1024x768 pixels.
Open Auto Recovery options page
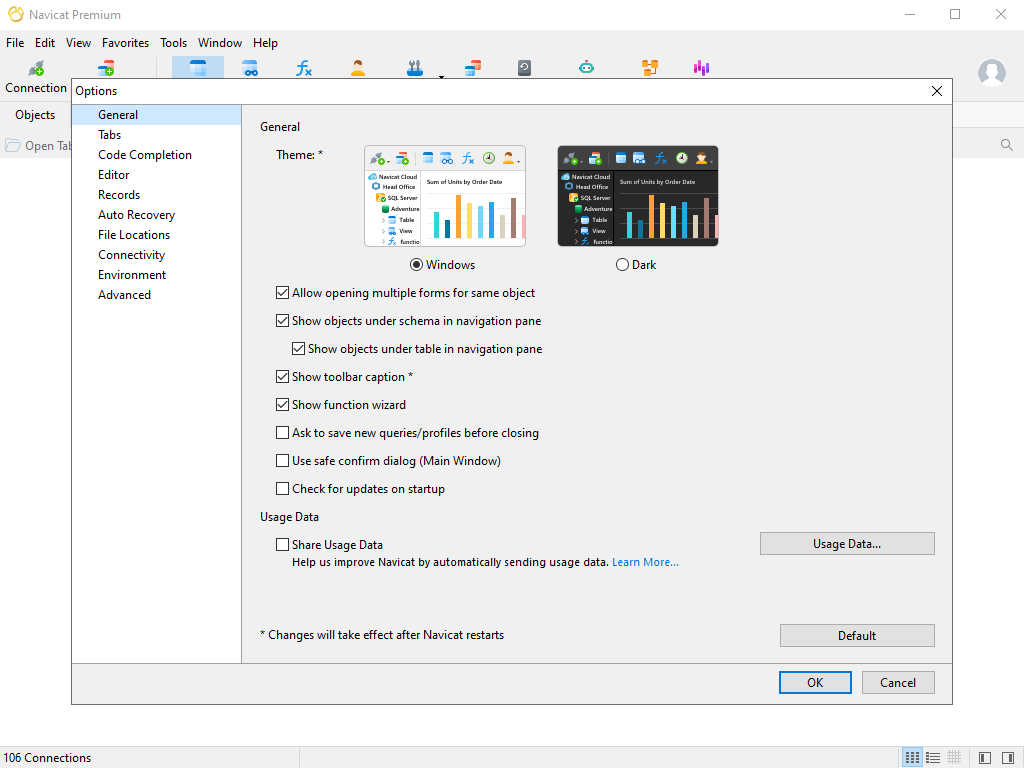(x=157, y=215)
